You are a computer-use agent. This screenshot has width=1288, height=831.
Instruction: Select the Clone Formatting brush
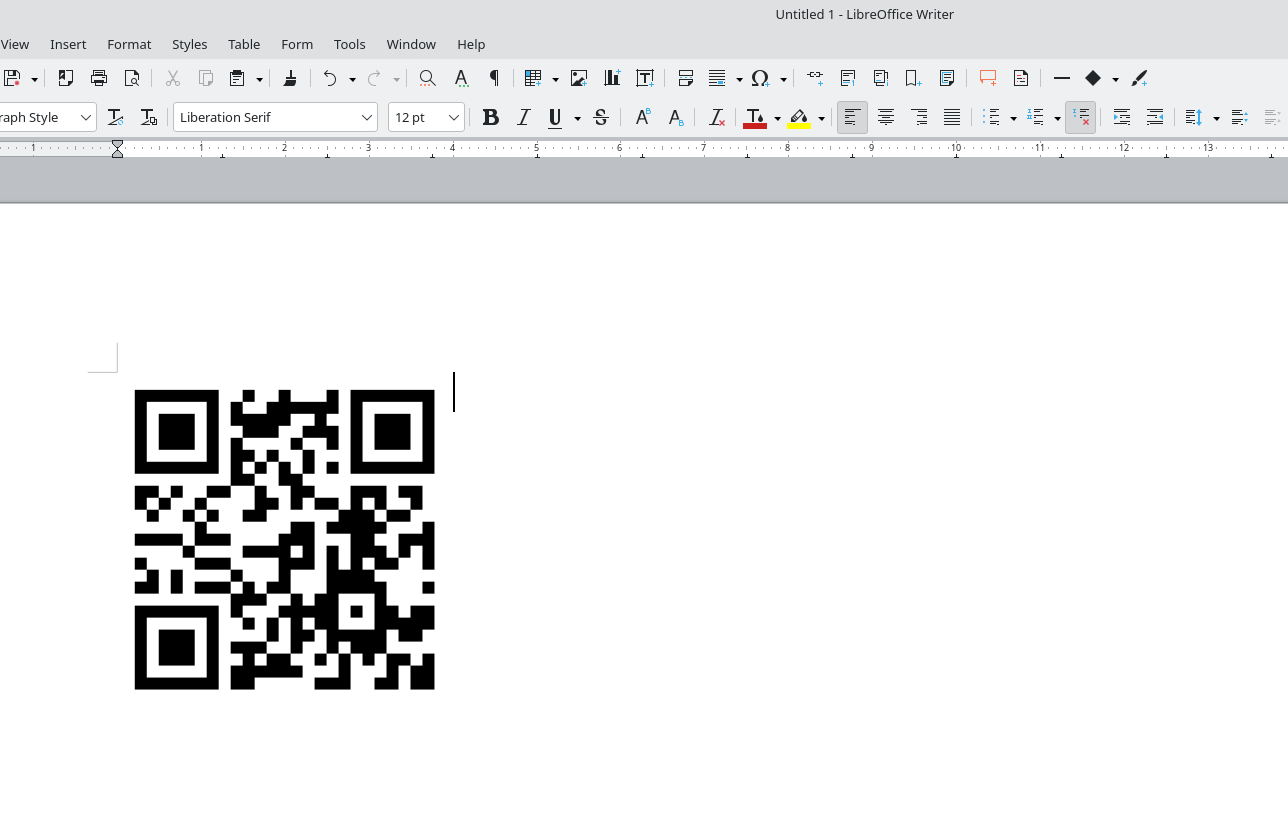[290, 78]
